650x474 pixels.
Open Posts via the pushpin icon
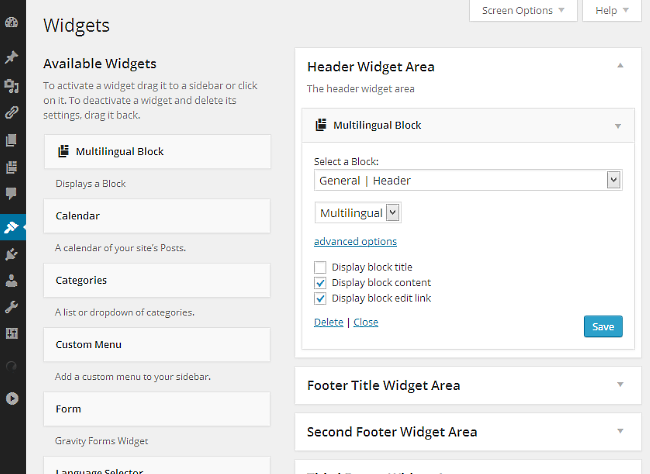(12, 57)
